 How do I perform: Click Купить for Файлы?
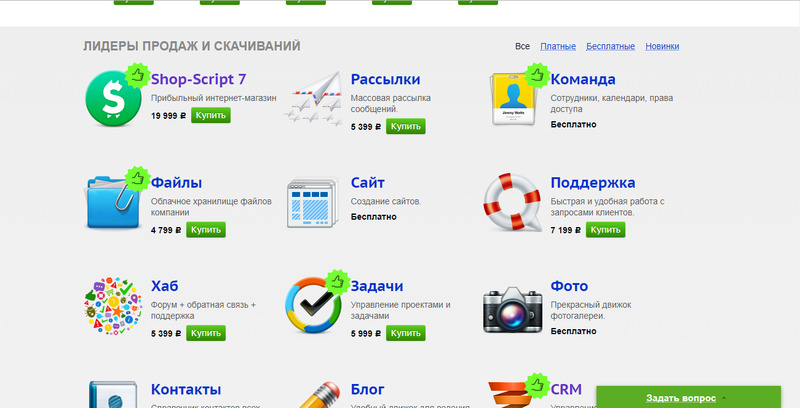[206, 230]
